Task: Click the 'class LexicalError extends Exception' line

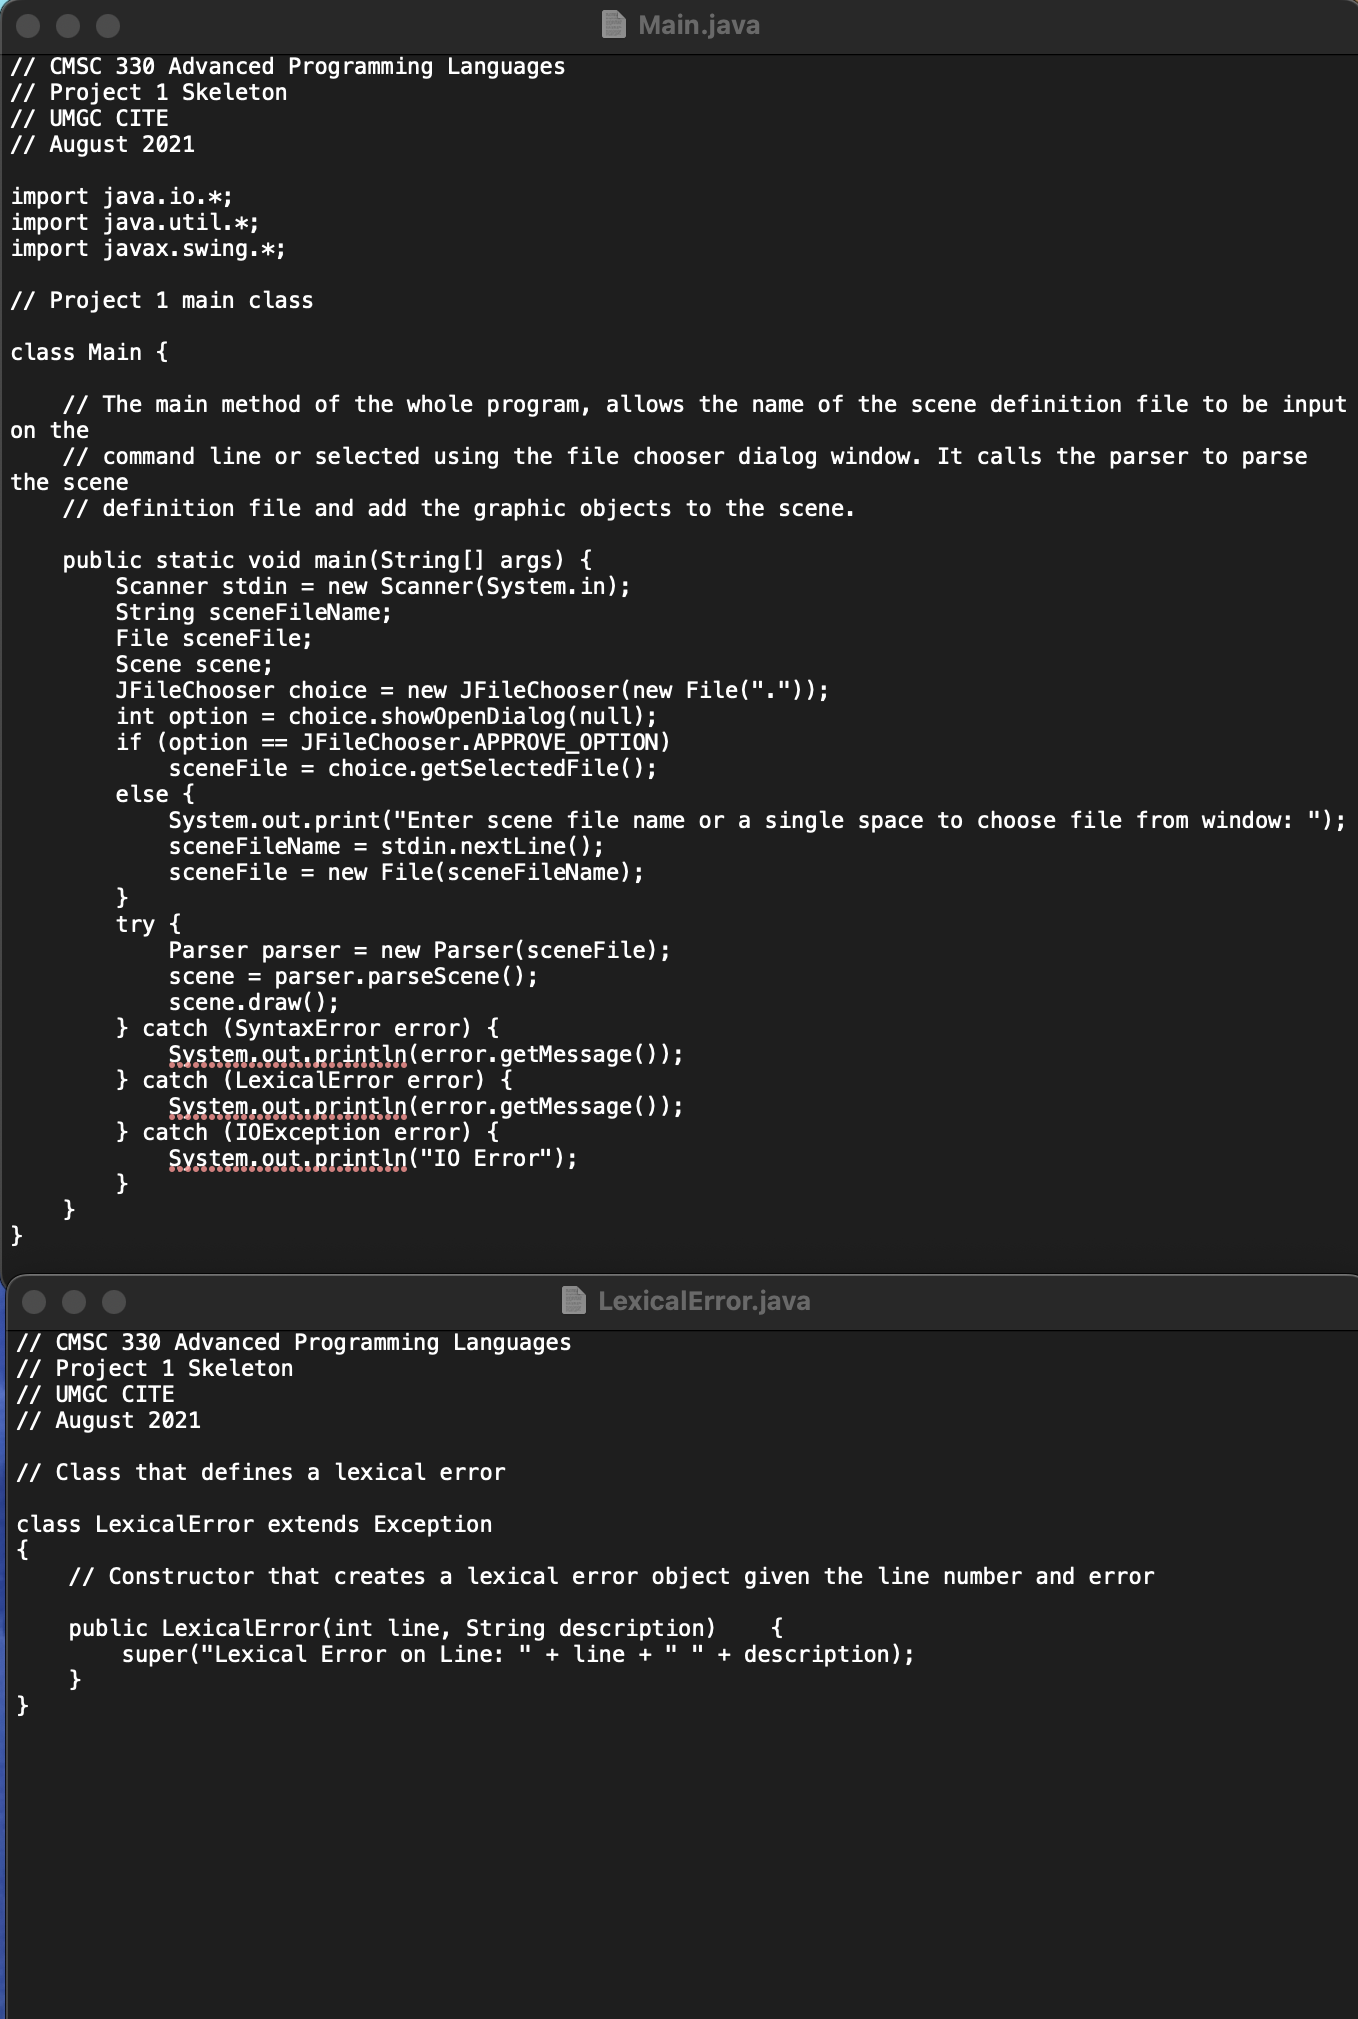Action: point(255,1523)
